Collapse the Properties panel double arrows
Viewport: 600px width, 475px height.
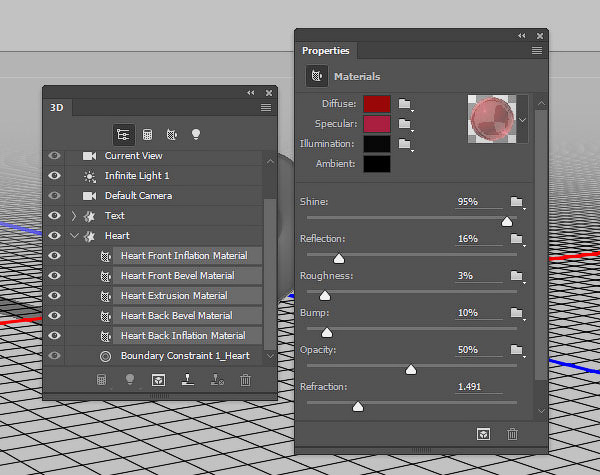522,36
